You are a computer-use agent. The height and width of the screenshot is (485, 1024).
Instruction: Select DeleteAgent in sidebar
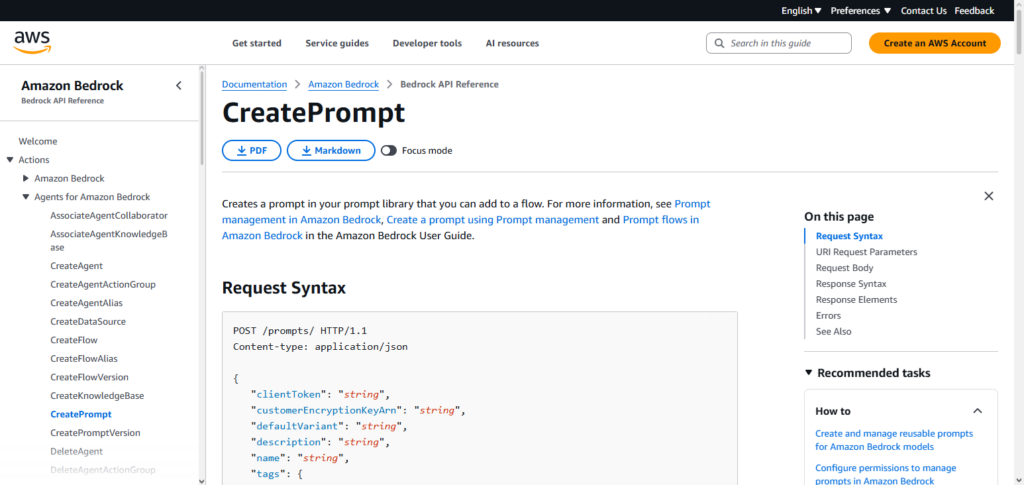[x=76, y=451]
